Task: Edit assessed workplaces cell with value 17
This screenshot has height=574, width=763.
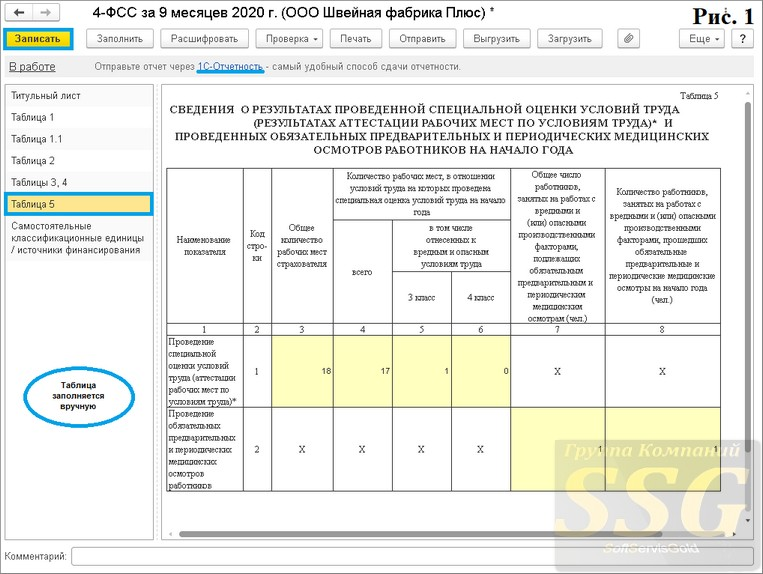Action: (363, 371)
